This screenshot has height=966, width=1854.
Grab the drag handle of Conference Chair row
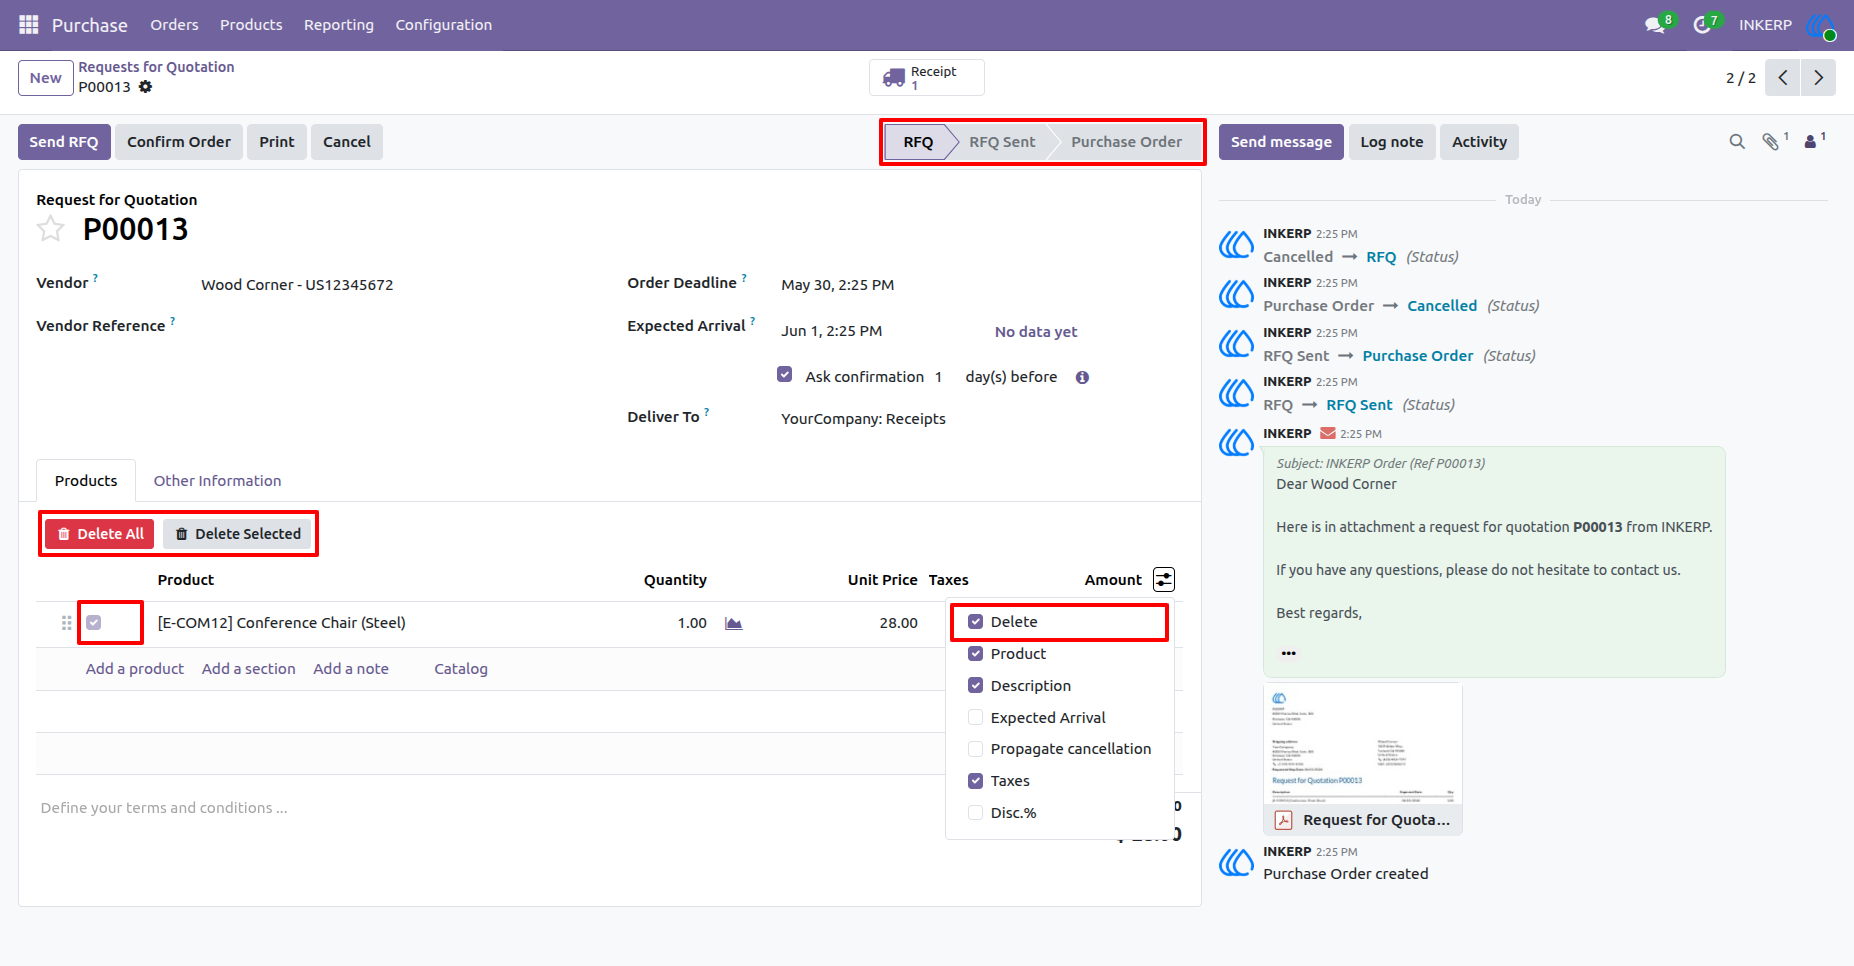point(66,623)
